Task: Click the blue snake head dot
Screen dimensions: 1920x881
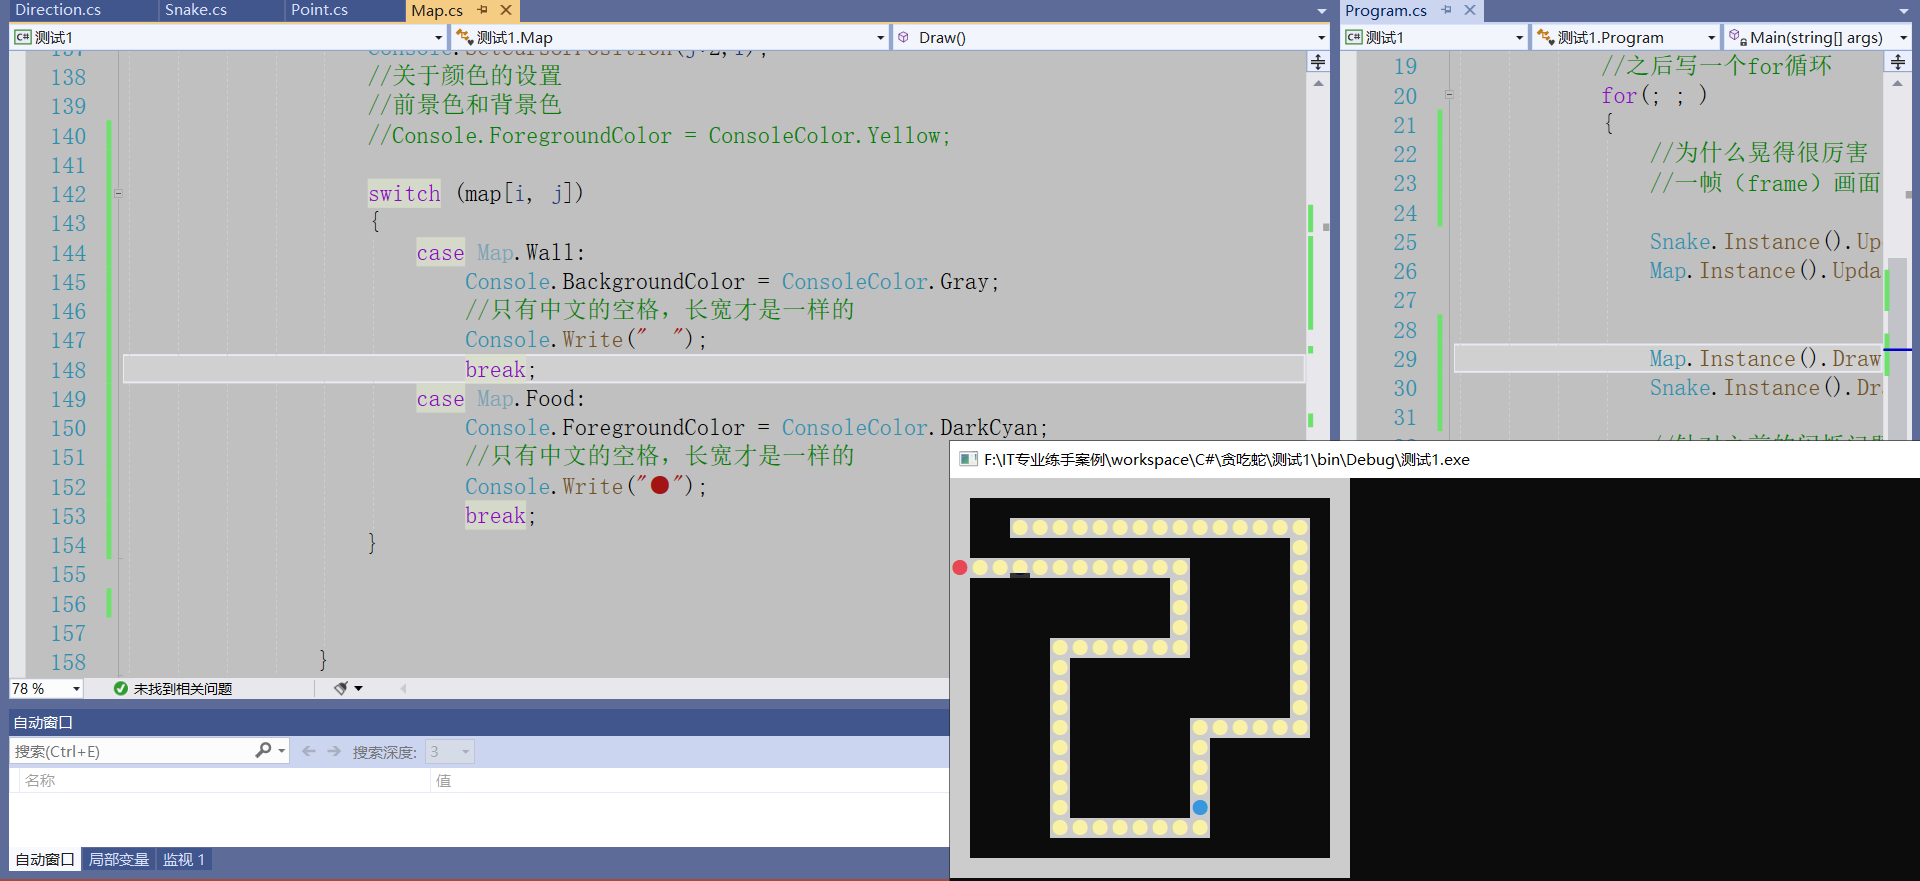Action: pos(1200,808)
